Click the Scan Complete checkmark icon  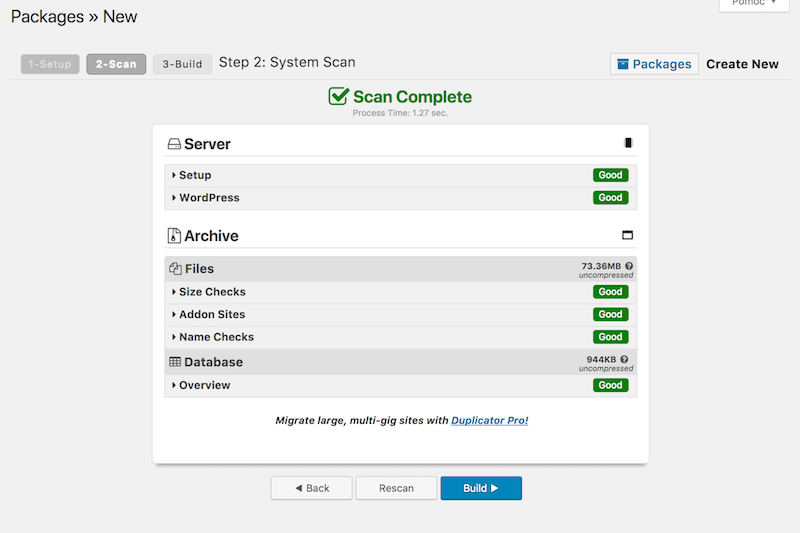click(338, 96)
